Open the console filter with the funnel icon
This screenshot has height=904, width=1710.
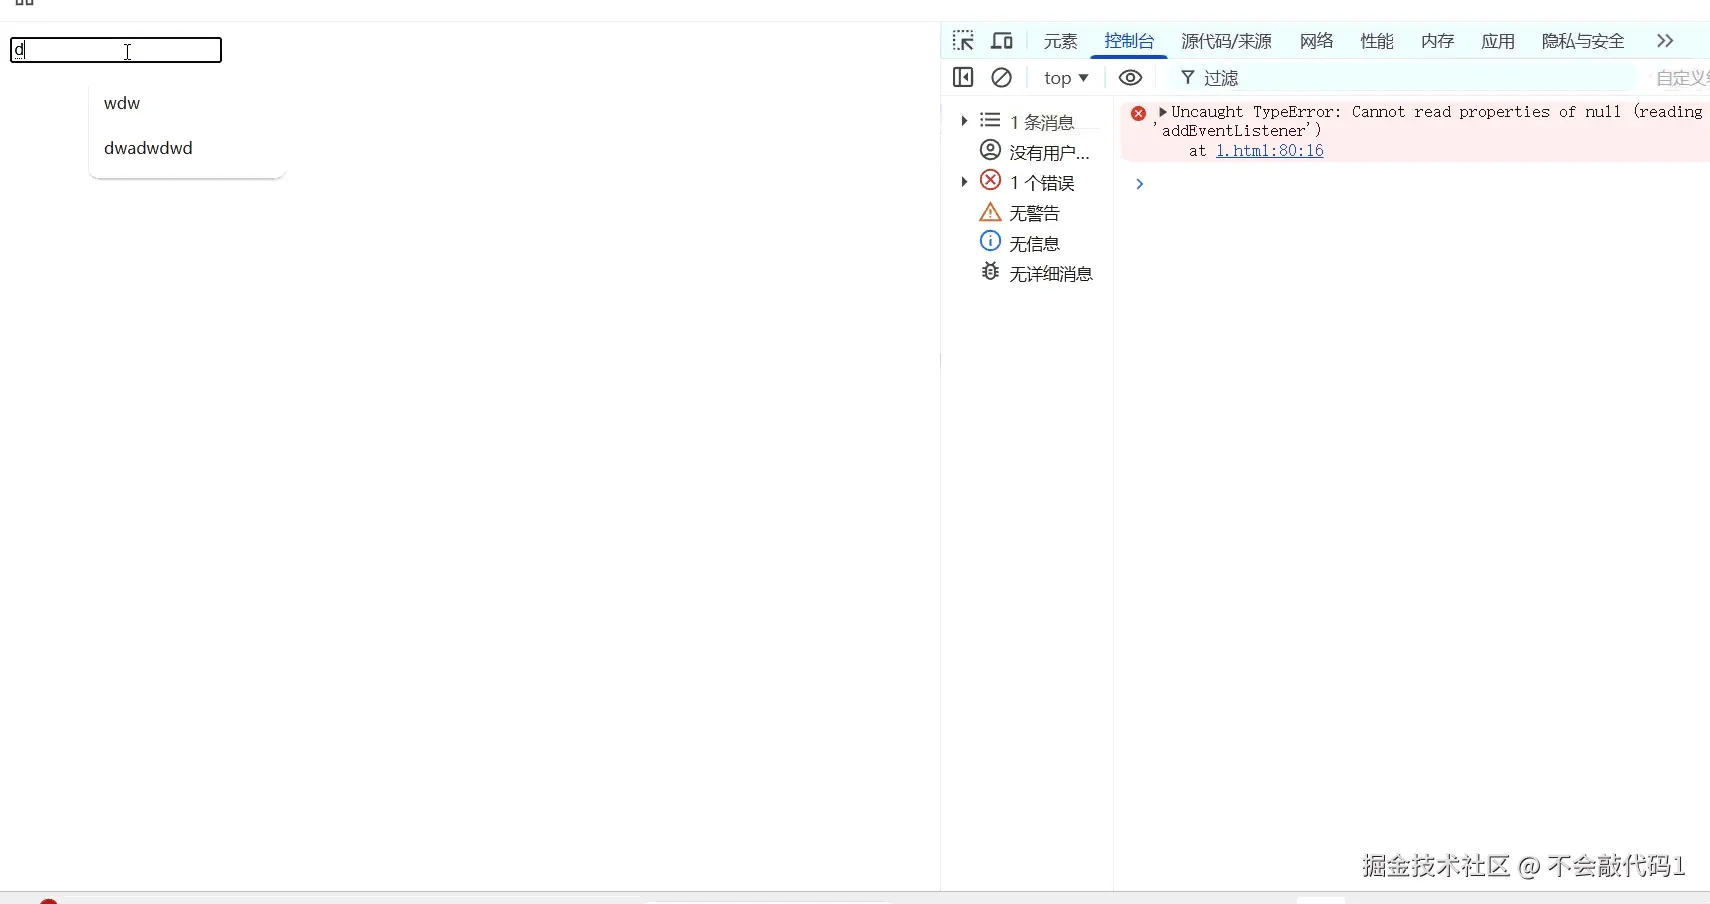coord(1187,77)
